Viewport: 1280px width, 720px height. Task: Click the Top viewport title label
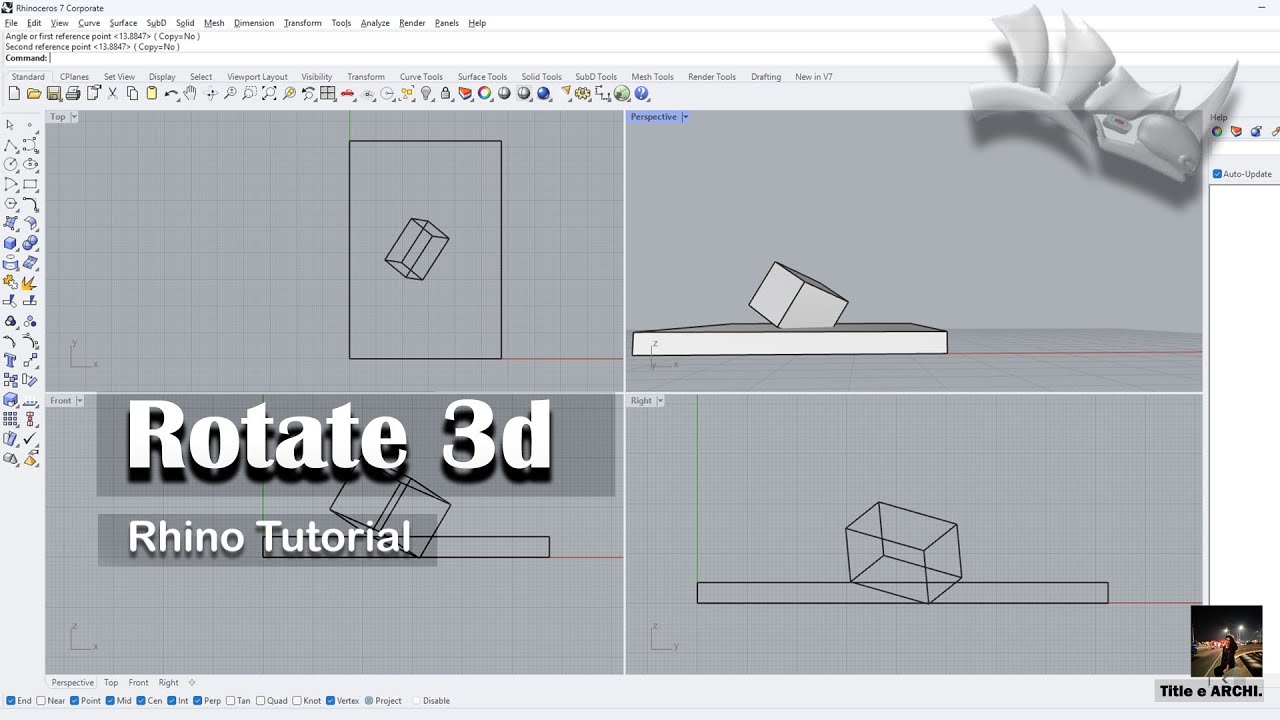[x=58, y=117]
